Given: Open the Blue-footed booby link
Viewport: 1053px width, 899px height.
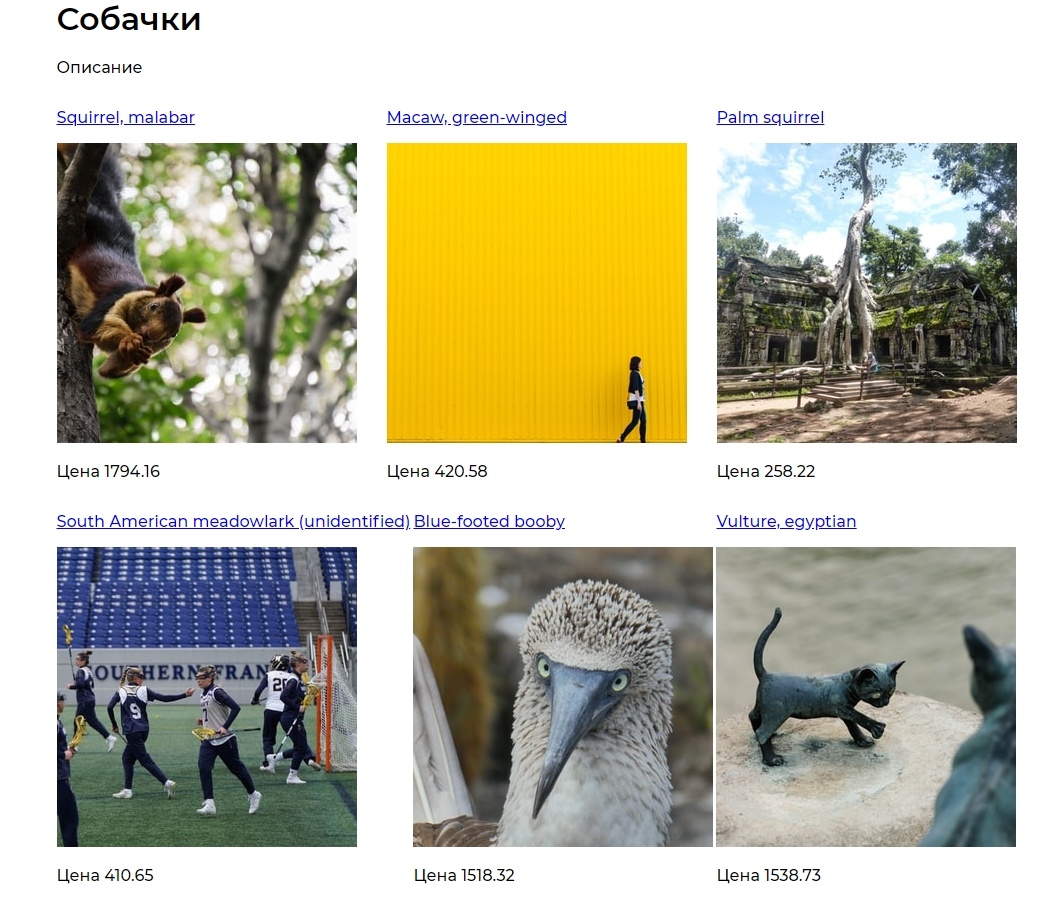Looking at the screenshot, I should point(489,522).
